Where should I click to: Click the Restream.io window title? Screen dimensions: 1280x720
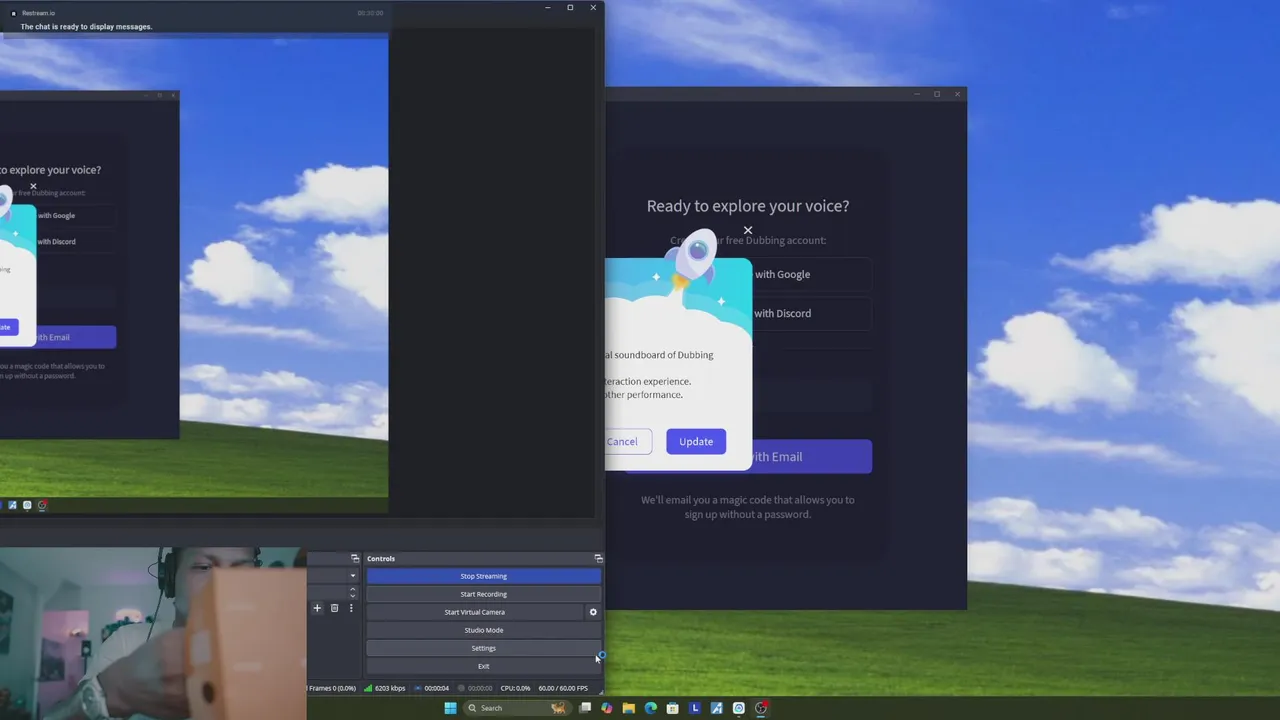tap(38, 13)
